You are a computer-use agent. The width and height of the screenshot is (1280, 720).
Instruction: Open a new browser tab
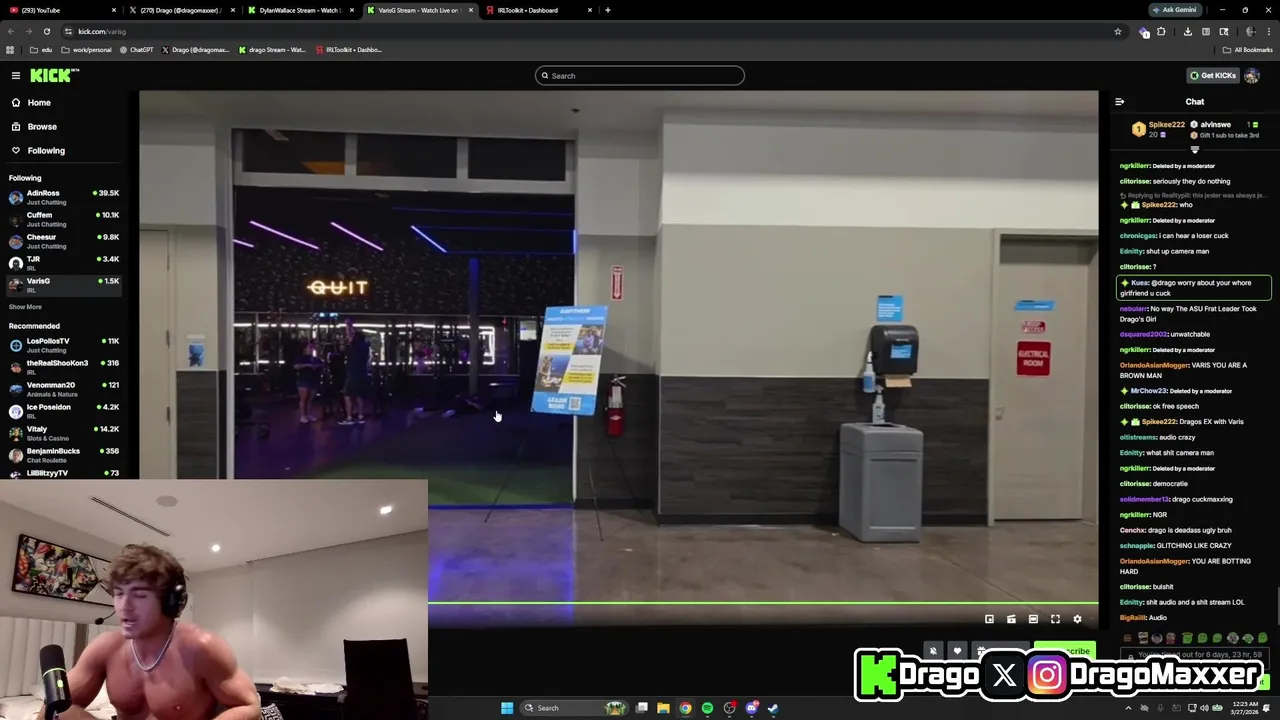(608, 10)
